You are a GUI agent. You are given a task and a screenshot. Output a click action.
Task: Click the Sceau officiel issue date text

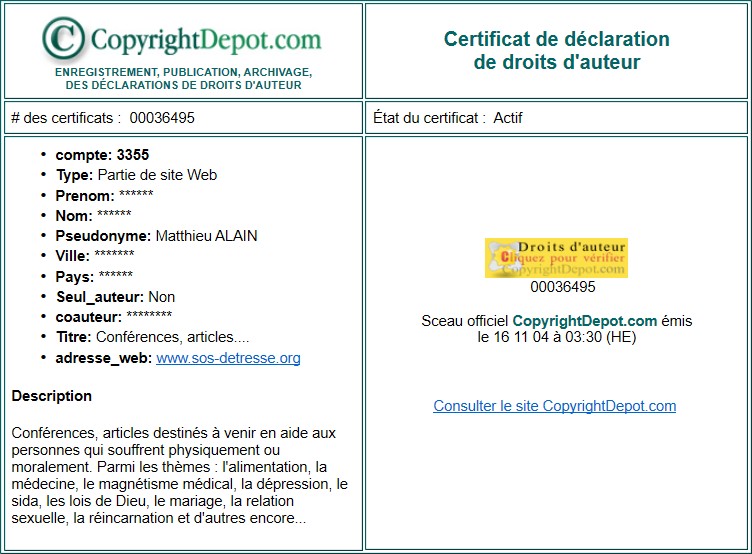pyautogui.click(x=556, y=329)
